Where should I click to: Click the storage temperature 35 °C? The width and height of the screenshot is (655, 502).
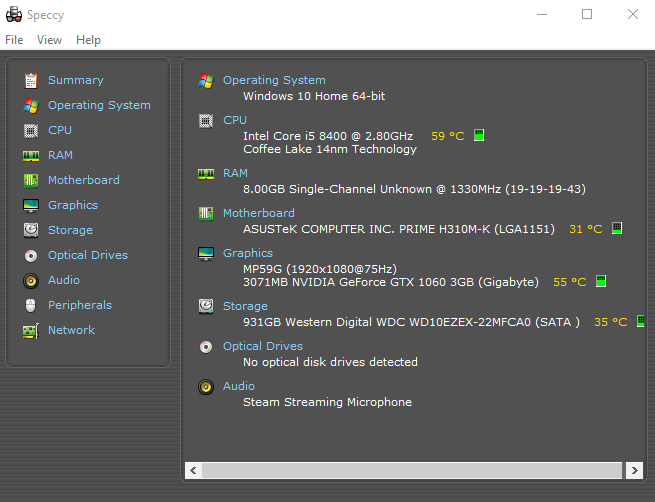point(611,322)
